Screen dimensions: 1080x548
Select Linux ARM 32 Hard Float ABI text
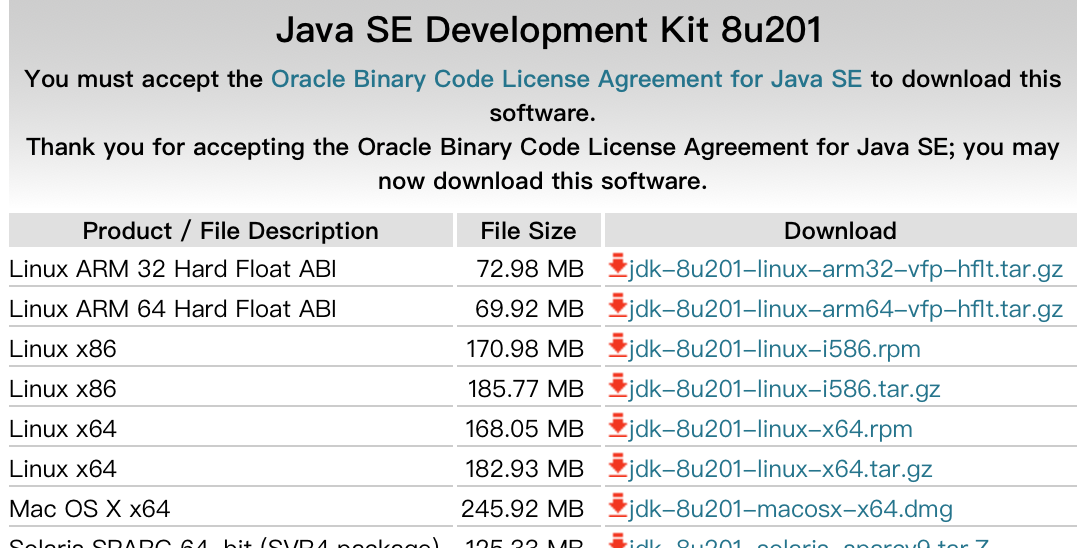point(173,269)
